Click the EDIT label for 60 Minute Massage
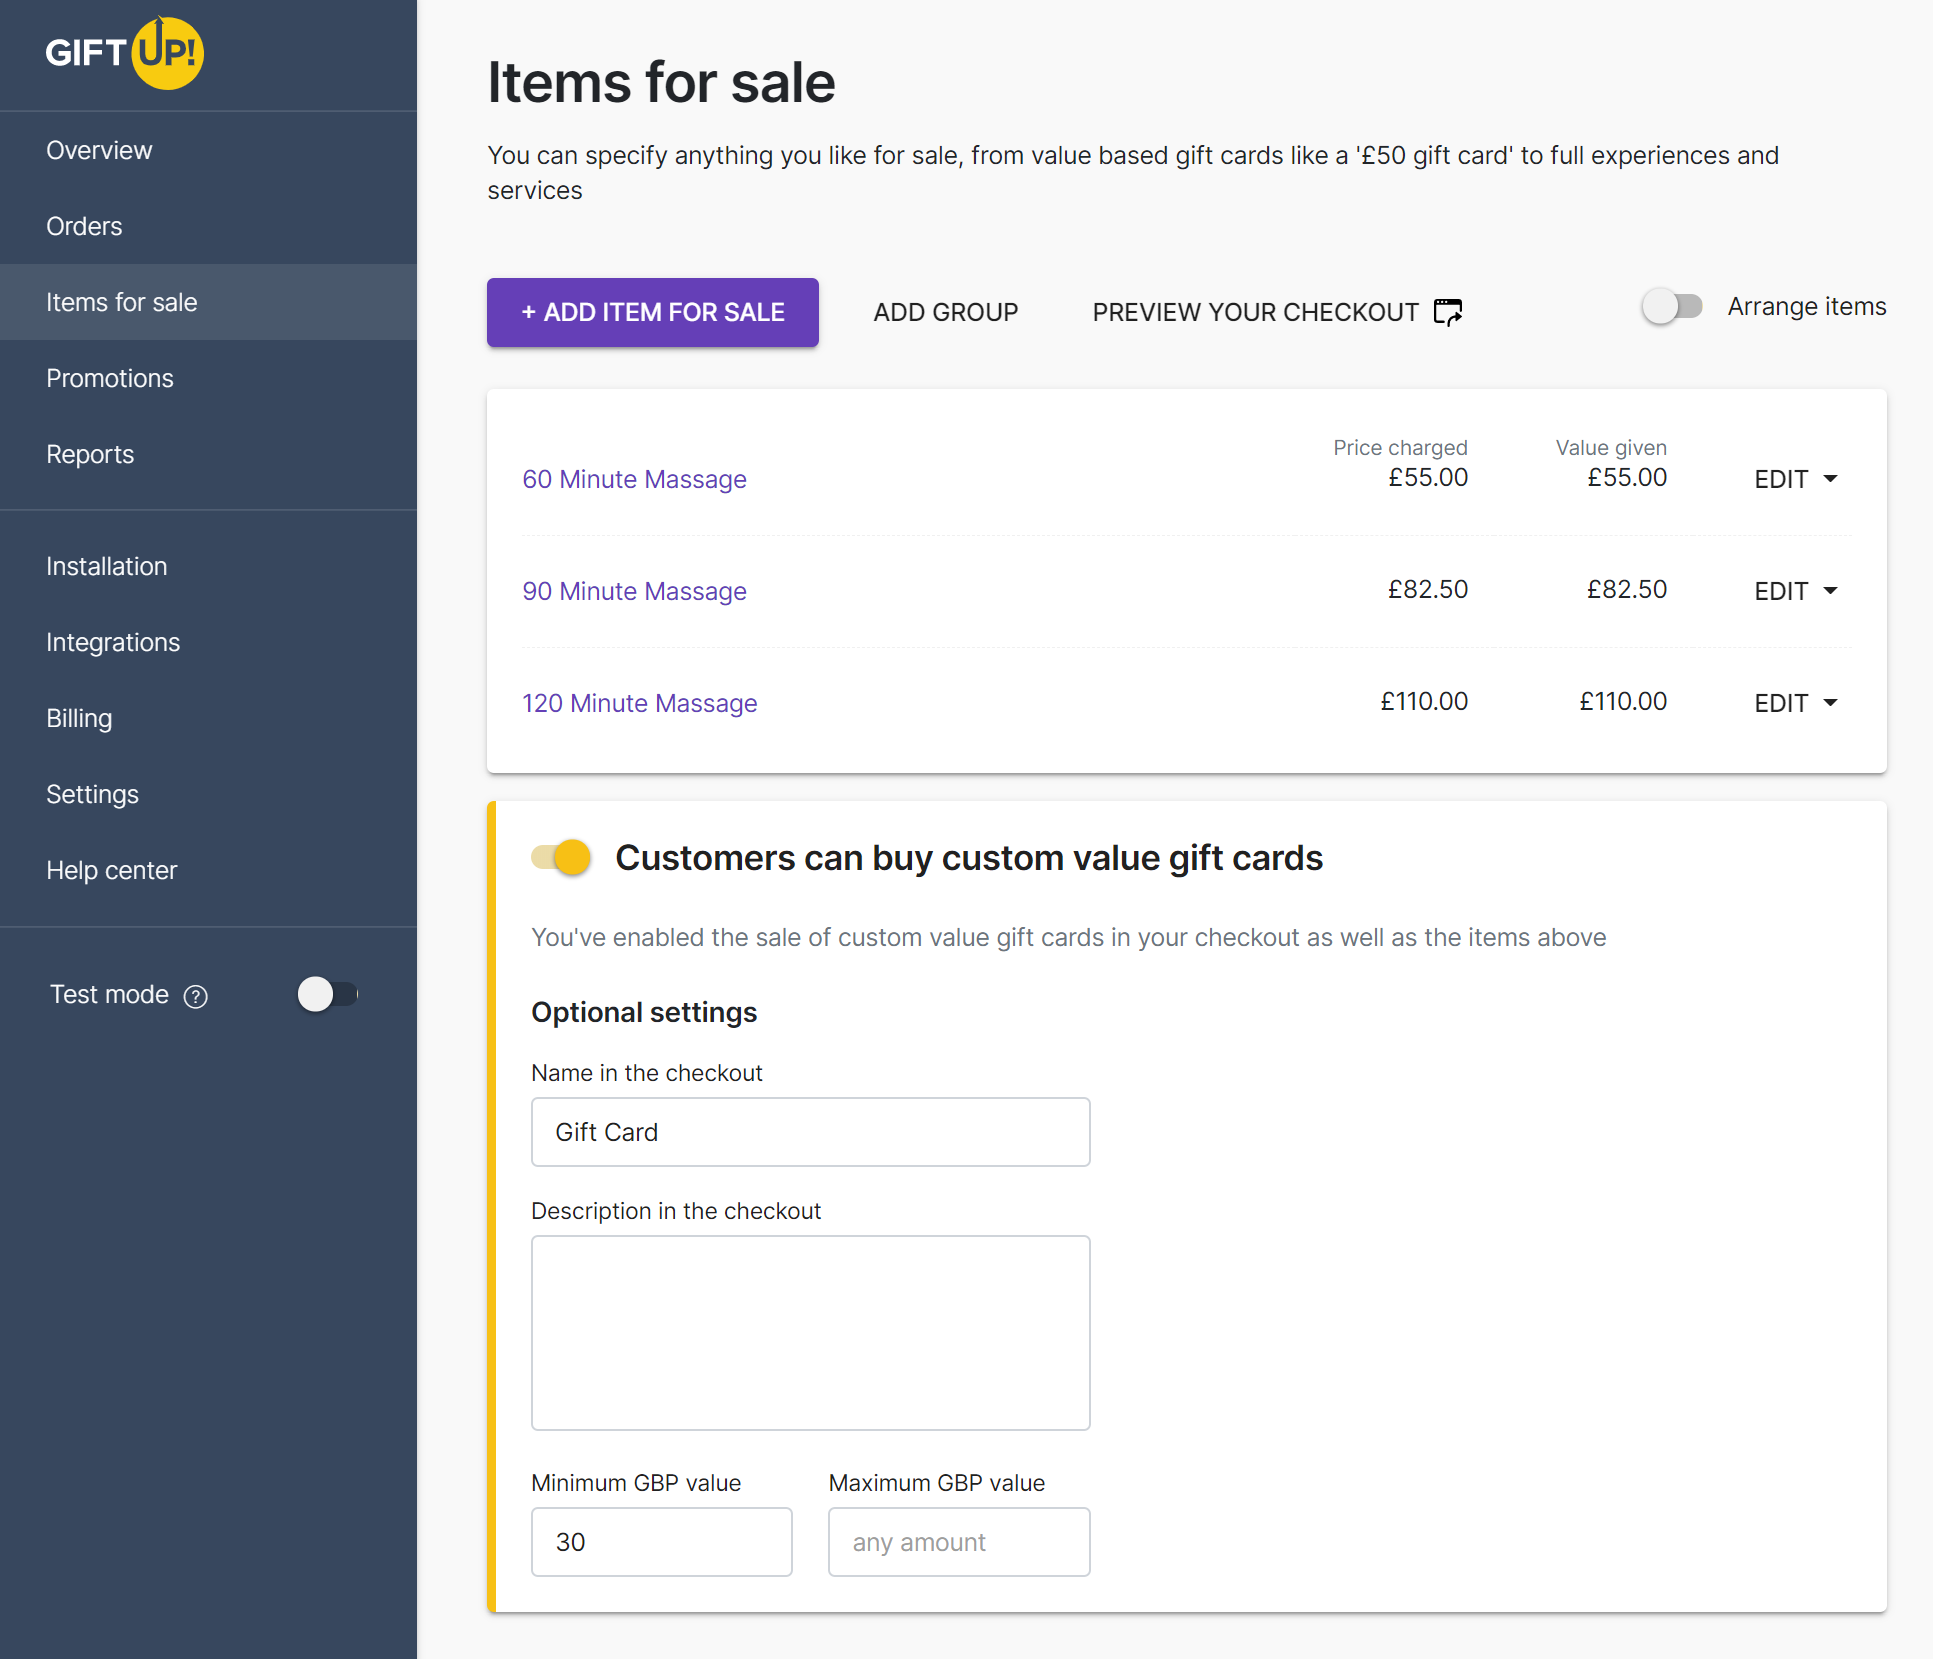This screenshot has height=1659, width=1933. 1781,479
